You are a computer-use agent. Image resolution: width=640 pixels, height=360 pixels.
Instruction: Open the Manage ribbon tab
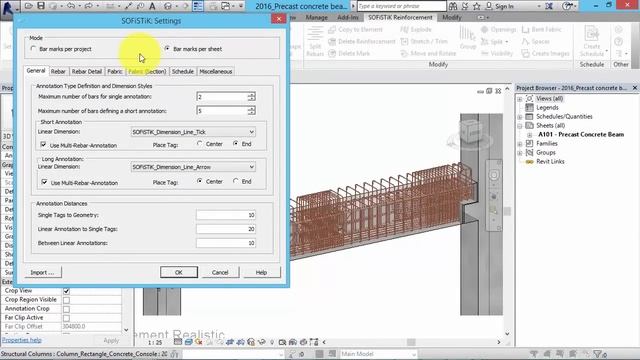coord(316,18)
